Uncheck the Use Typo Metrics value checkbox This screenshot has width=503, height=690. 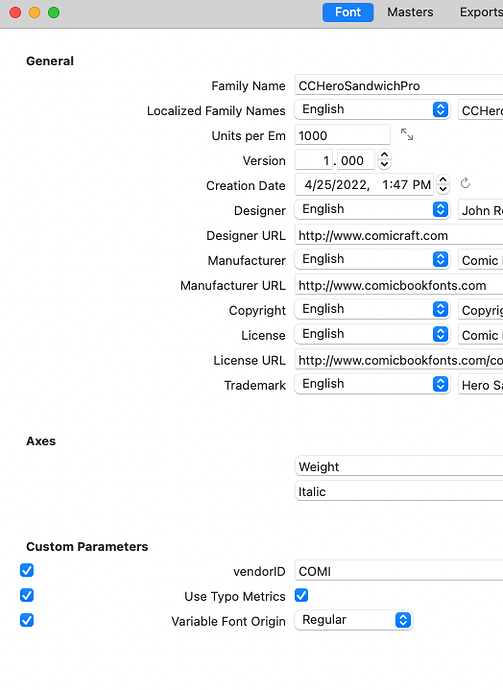click(x=301, y=595)
